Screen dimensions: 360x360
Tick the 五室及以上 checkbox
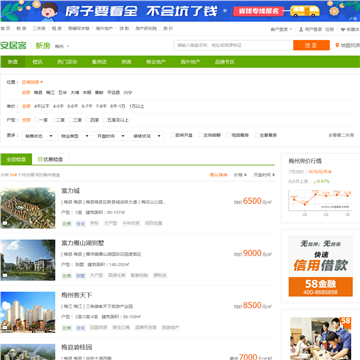click(x=105, y=120)
